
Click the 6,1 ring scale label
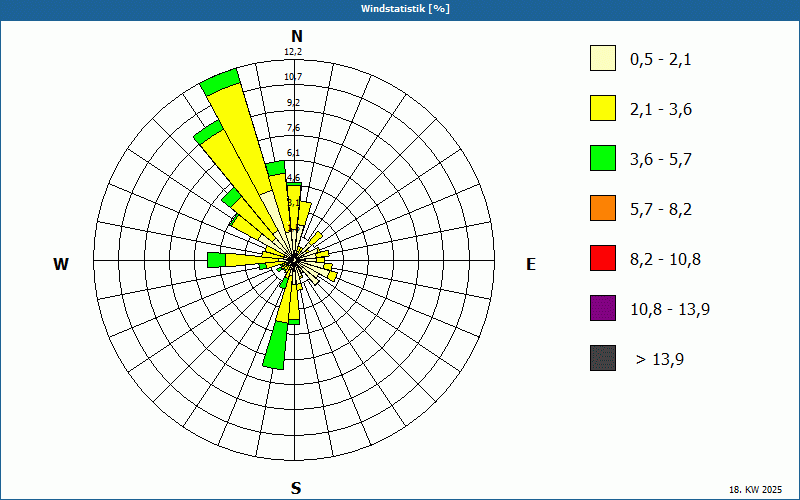[293, 153]
